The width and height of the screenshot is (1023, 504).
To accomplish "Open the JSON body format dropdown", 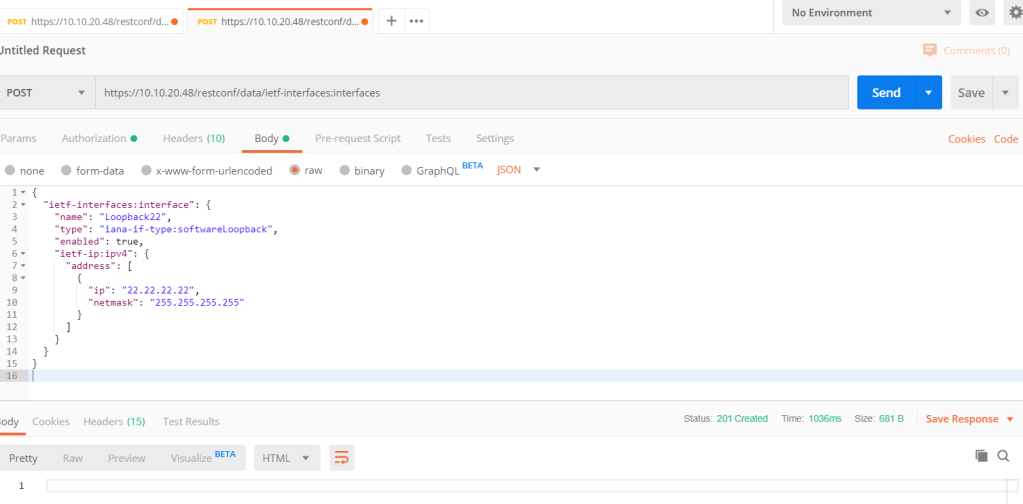I will click(x=518, y=170).
